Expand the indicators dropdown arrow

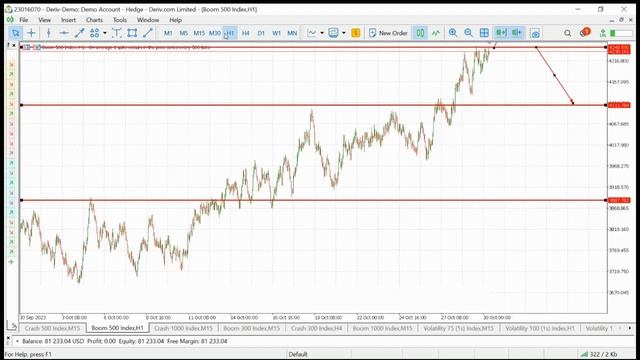[x=322, y=33]
